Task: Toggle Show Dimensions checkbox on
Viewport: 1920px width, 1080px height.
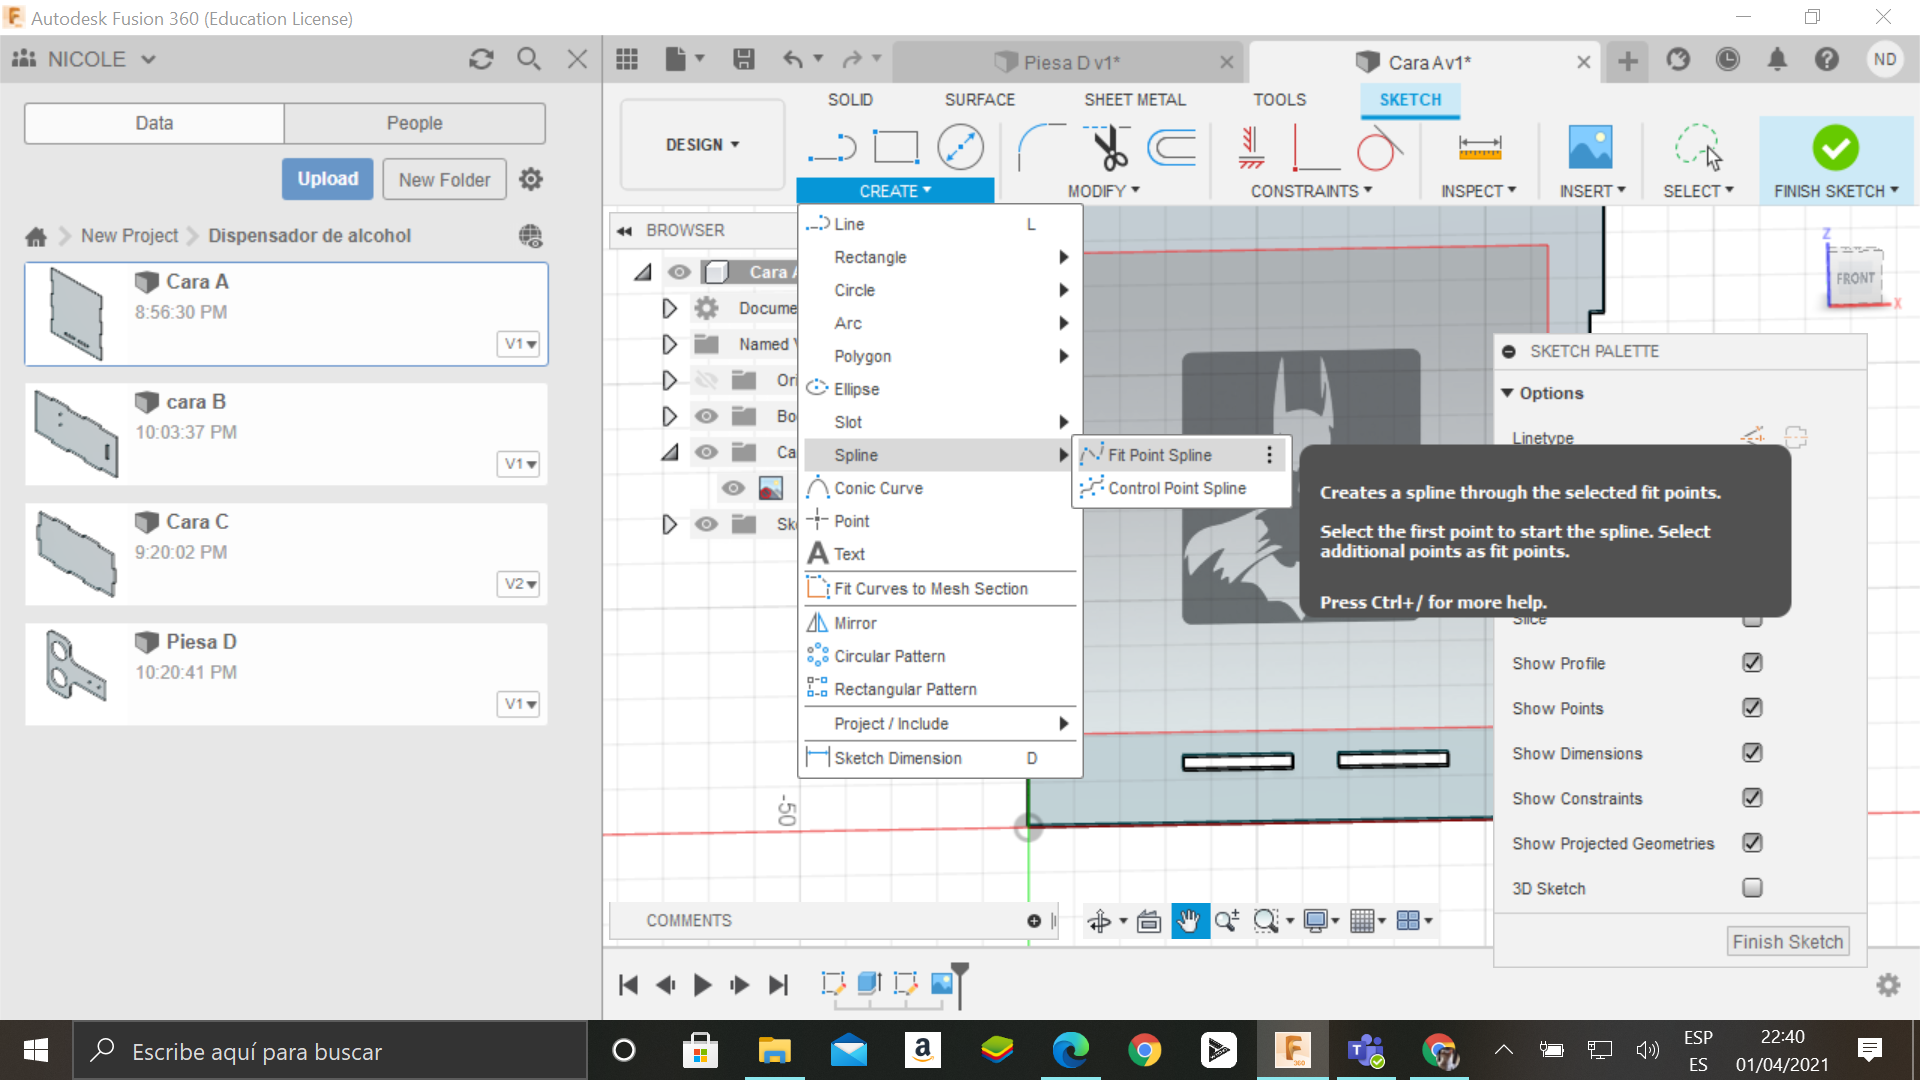Action: coord(1753,753)
